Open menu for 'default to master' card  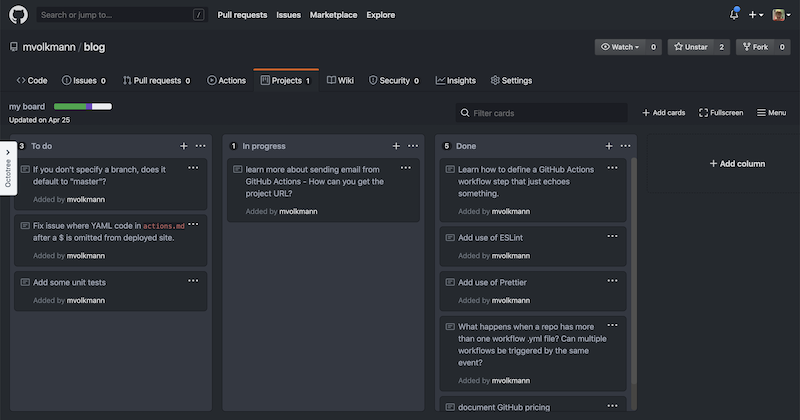tap(193, 168)
